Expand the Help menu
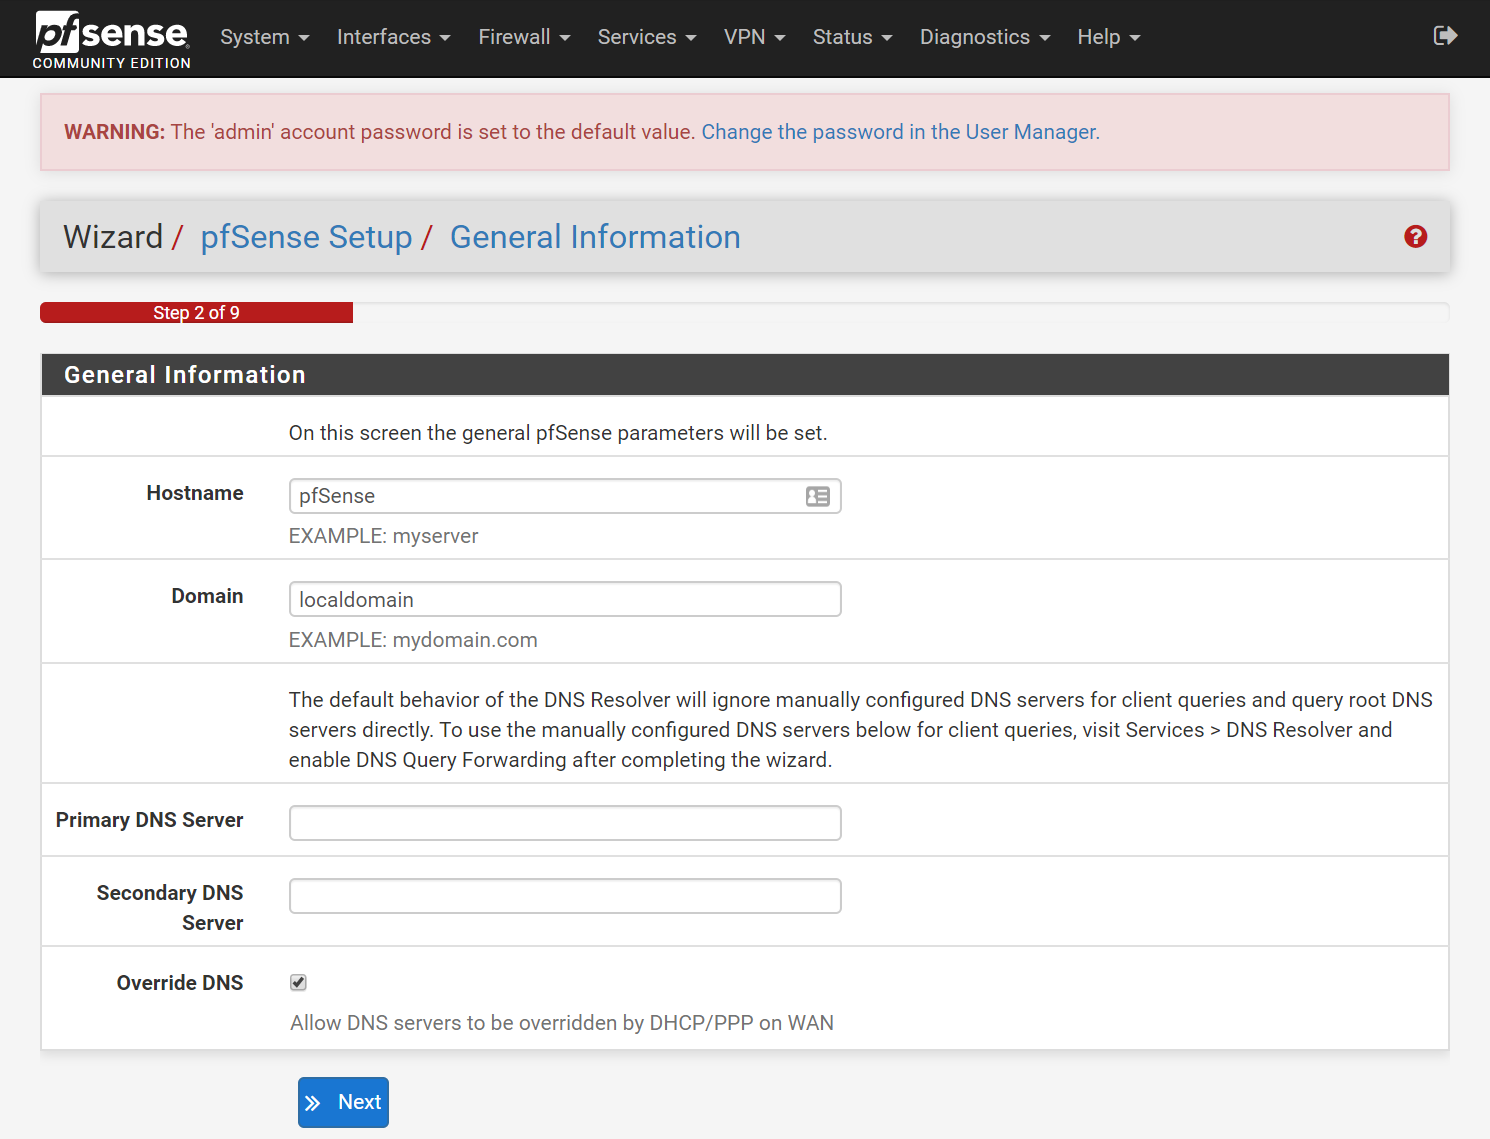Screen dimensions: 1490x1139 [x=1109, y=37]
